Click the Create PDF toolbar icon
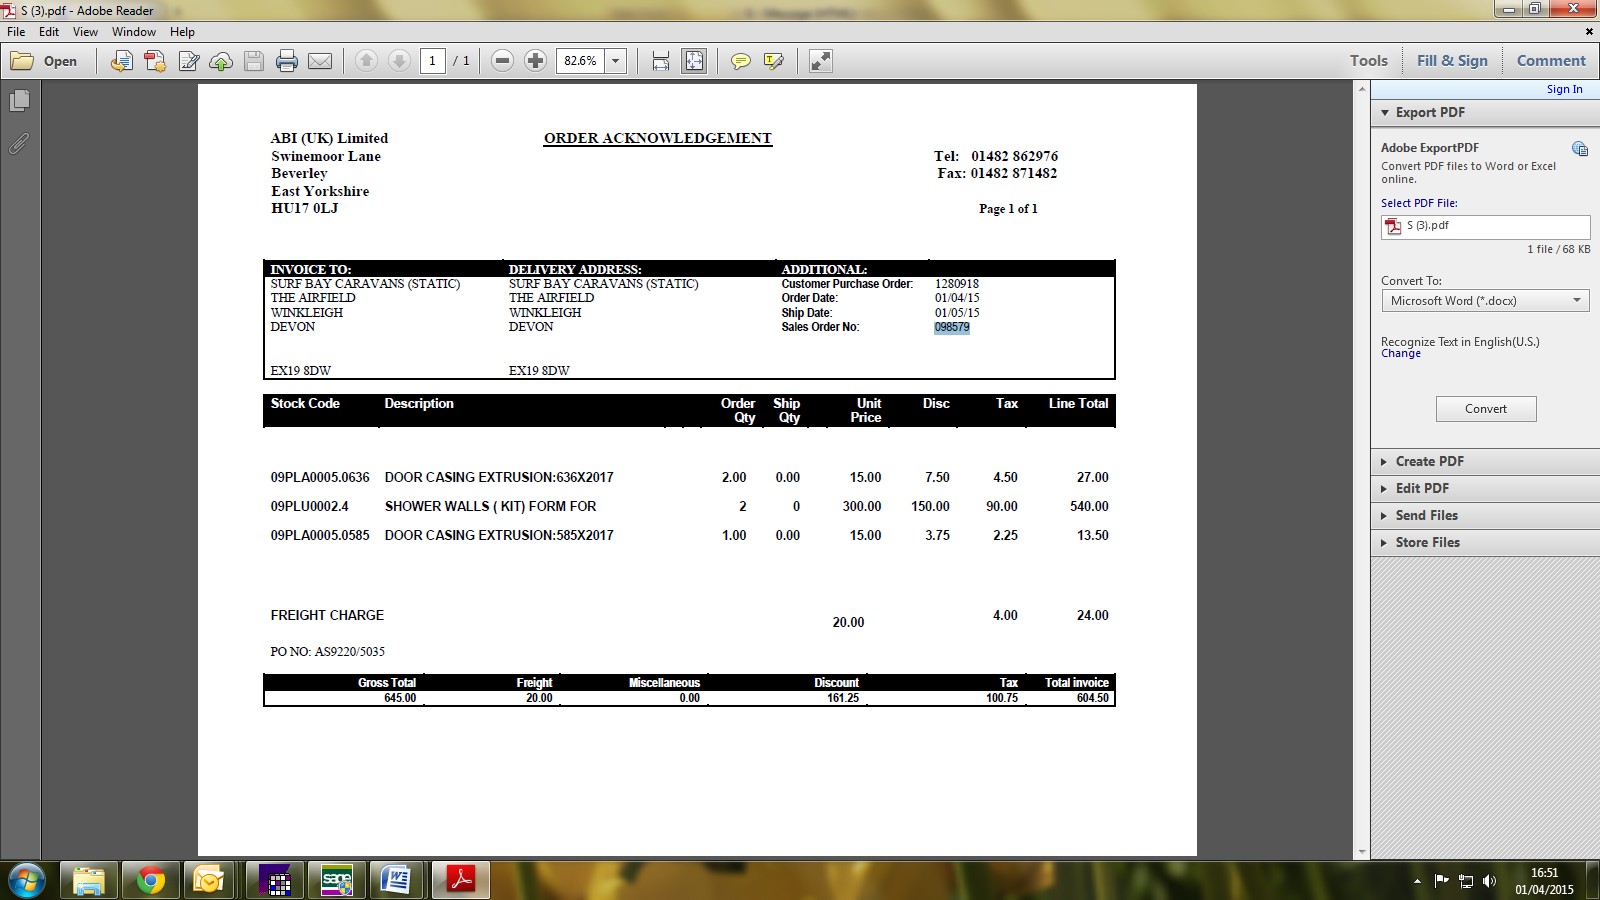This screenshot has width=1600, height=900. tap(155, 61)
